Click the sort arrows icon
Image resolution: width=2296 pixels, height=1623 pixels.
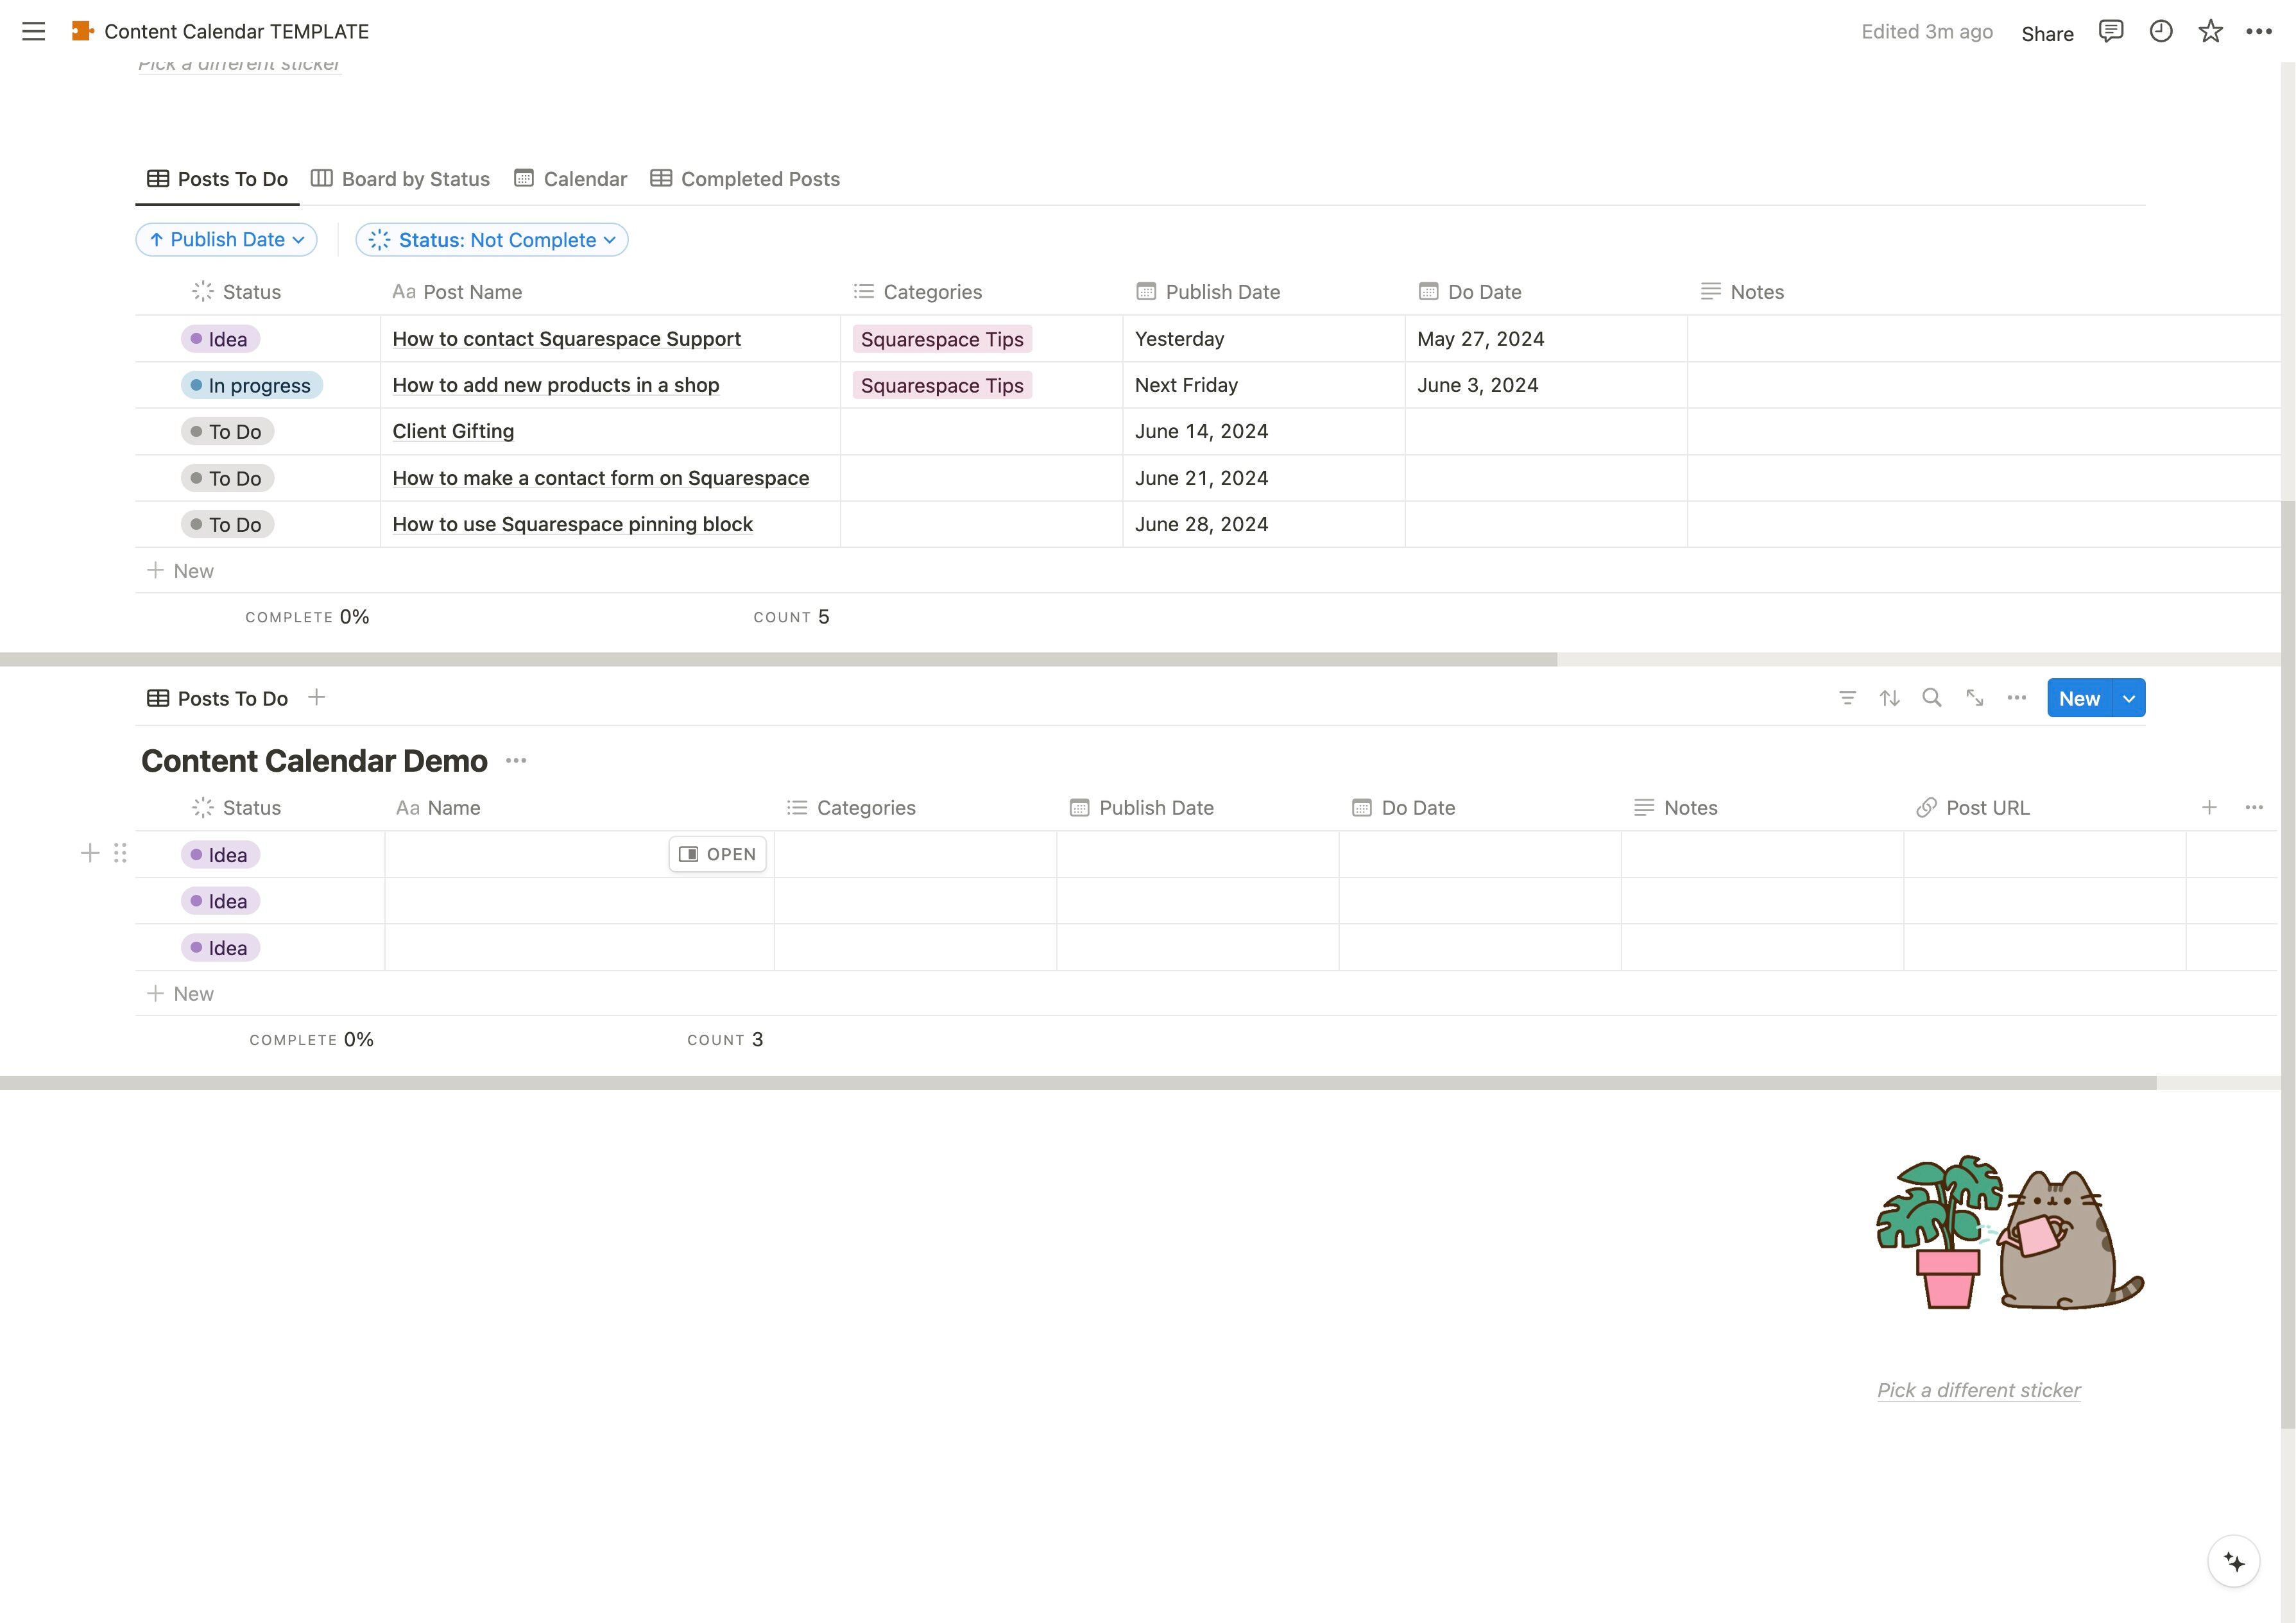coord(1889,698)
